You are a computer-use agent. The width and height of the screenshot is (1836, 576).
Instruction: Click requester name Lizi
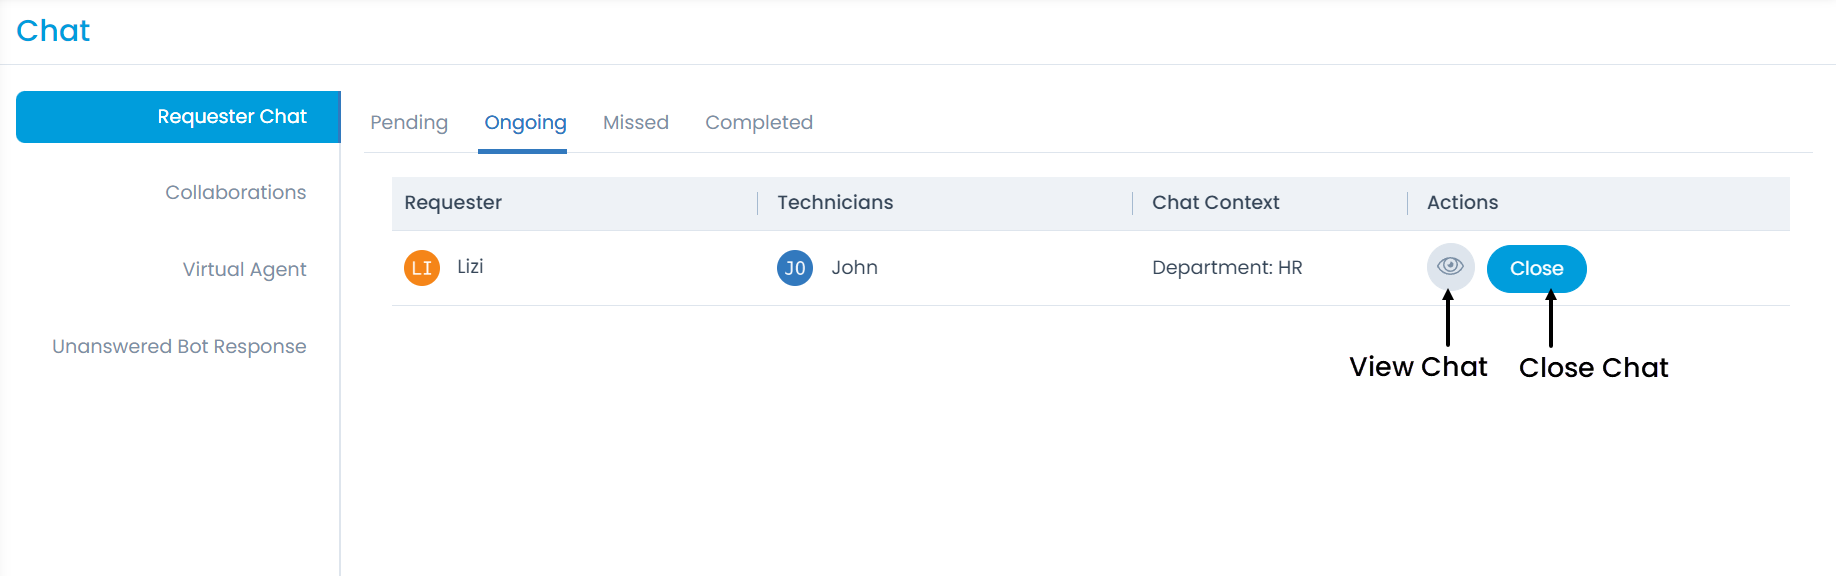(470, 267)
